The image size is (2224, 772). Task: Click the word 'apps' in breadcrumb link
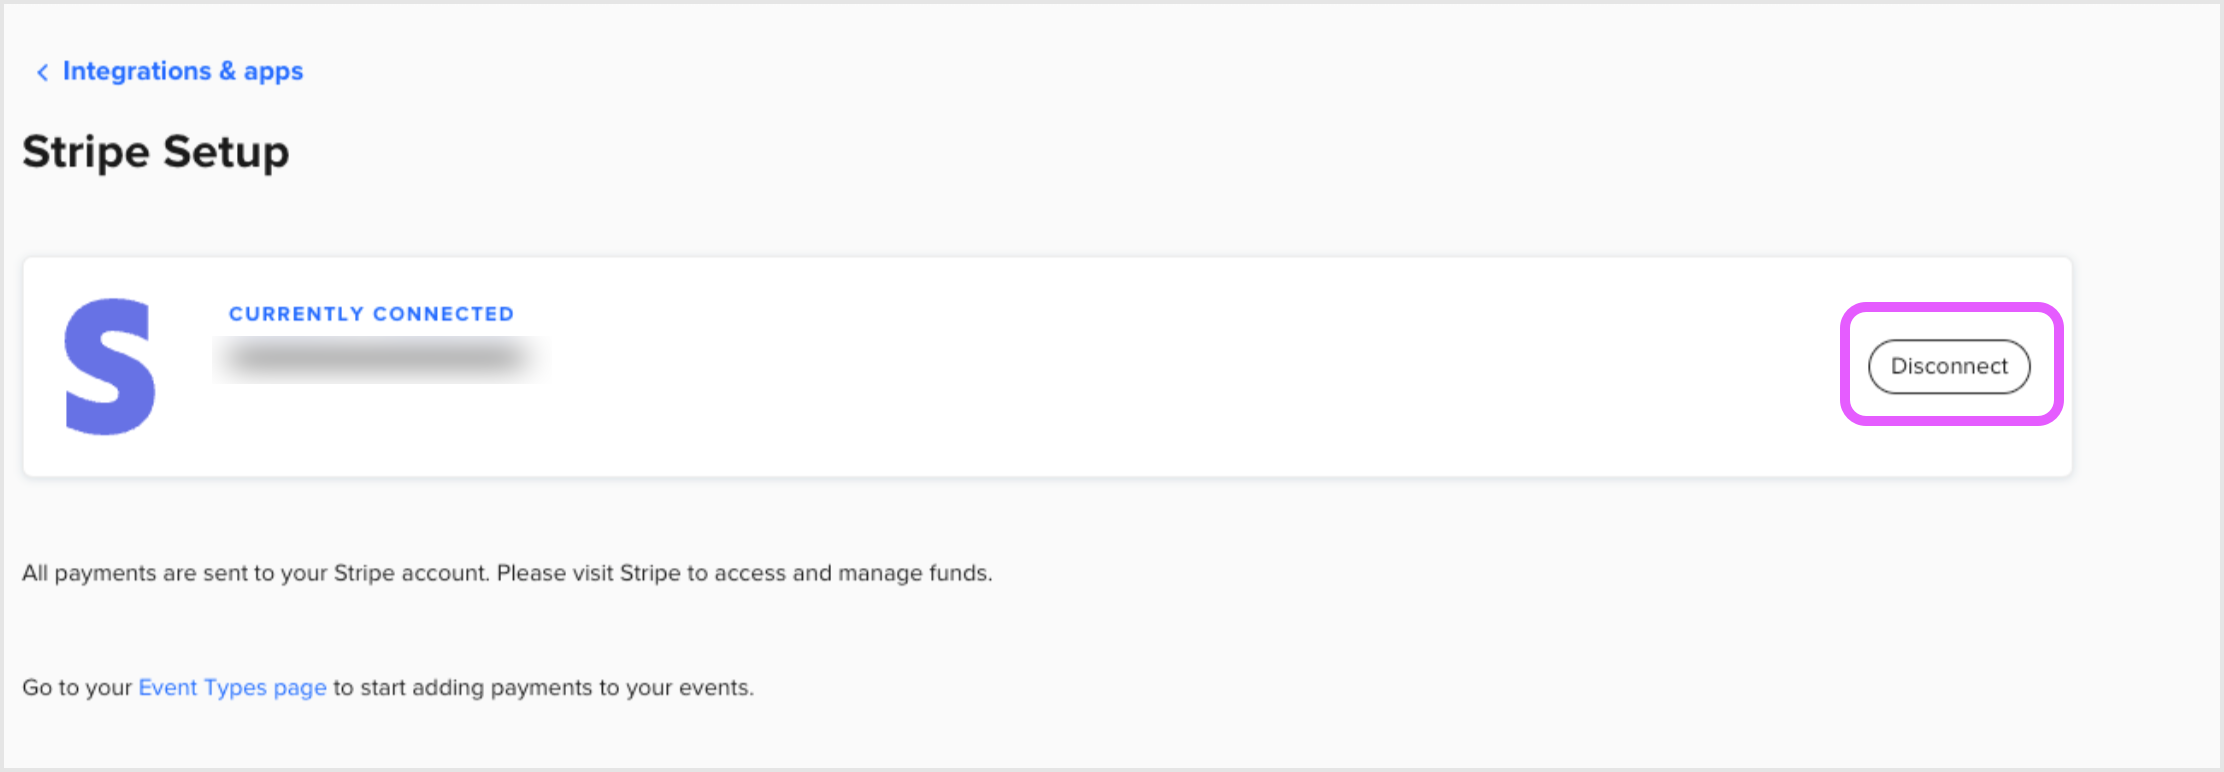pos(273,72)
